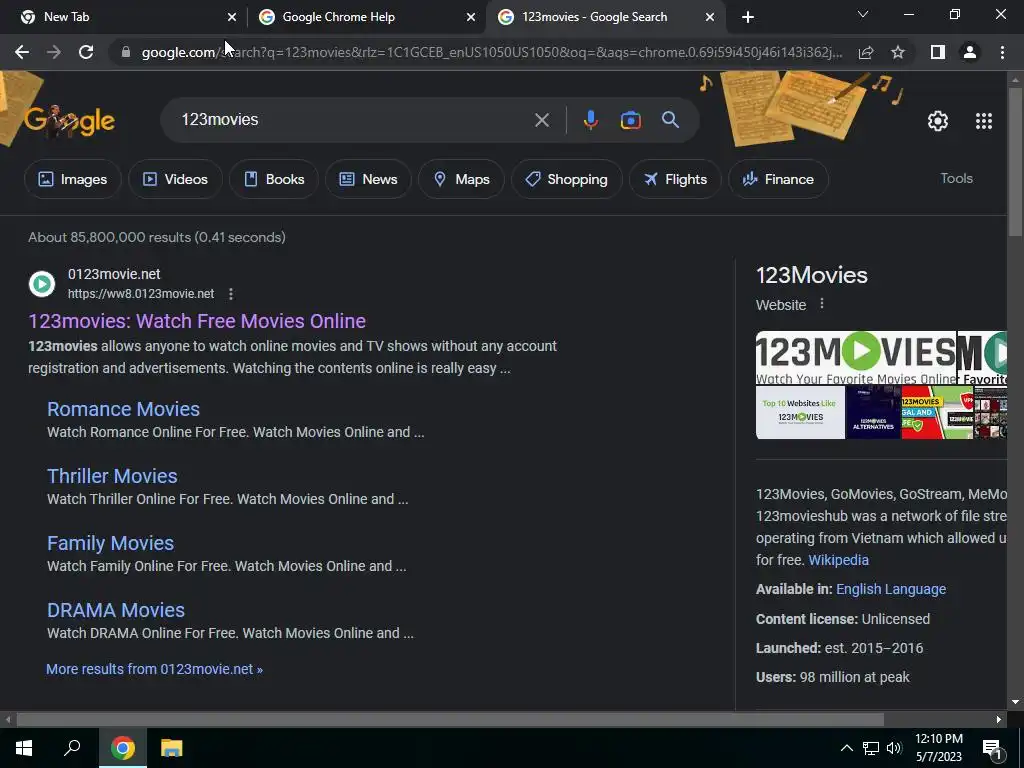Clear the search box text

click(x=541, y=120)
